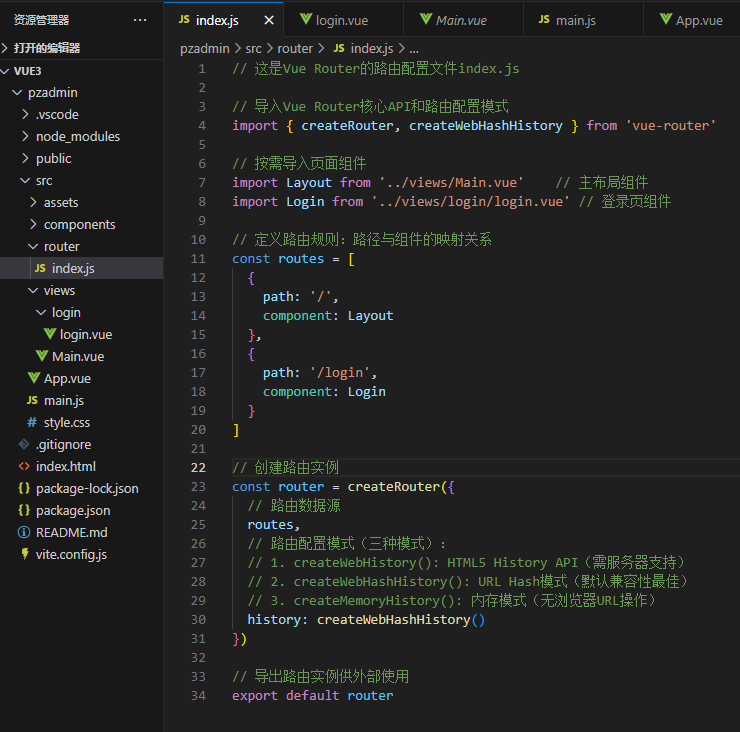Click JS icon of index.js in tree

click(40, 268)
